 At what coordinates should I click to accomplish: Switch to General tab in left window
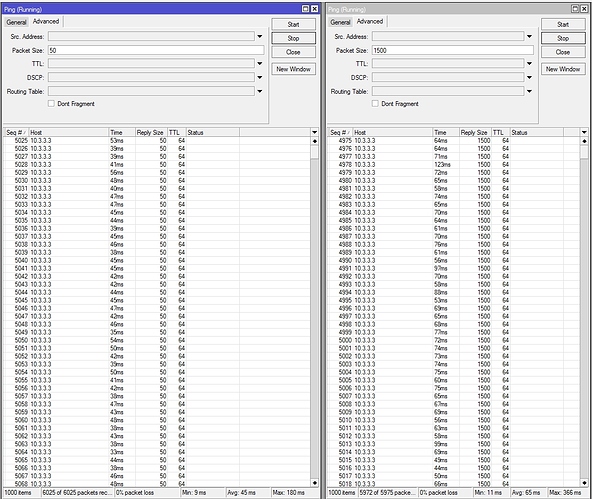16,22
